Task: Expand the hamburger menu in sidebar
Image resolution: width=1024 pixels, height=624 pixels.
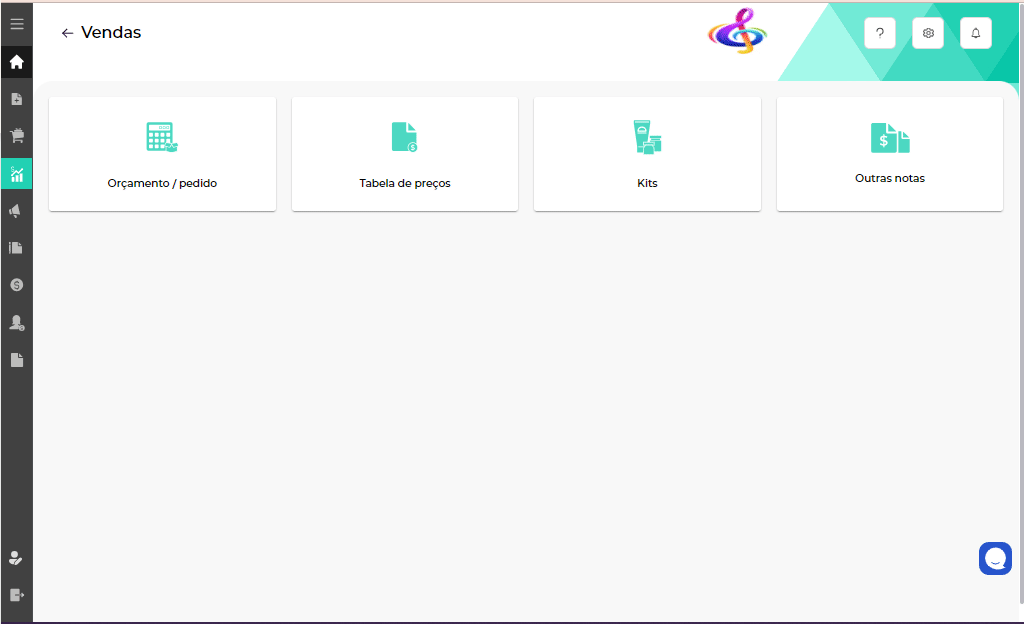Action: 16,24
